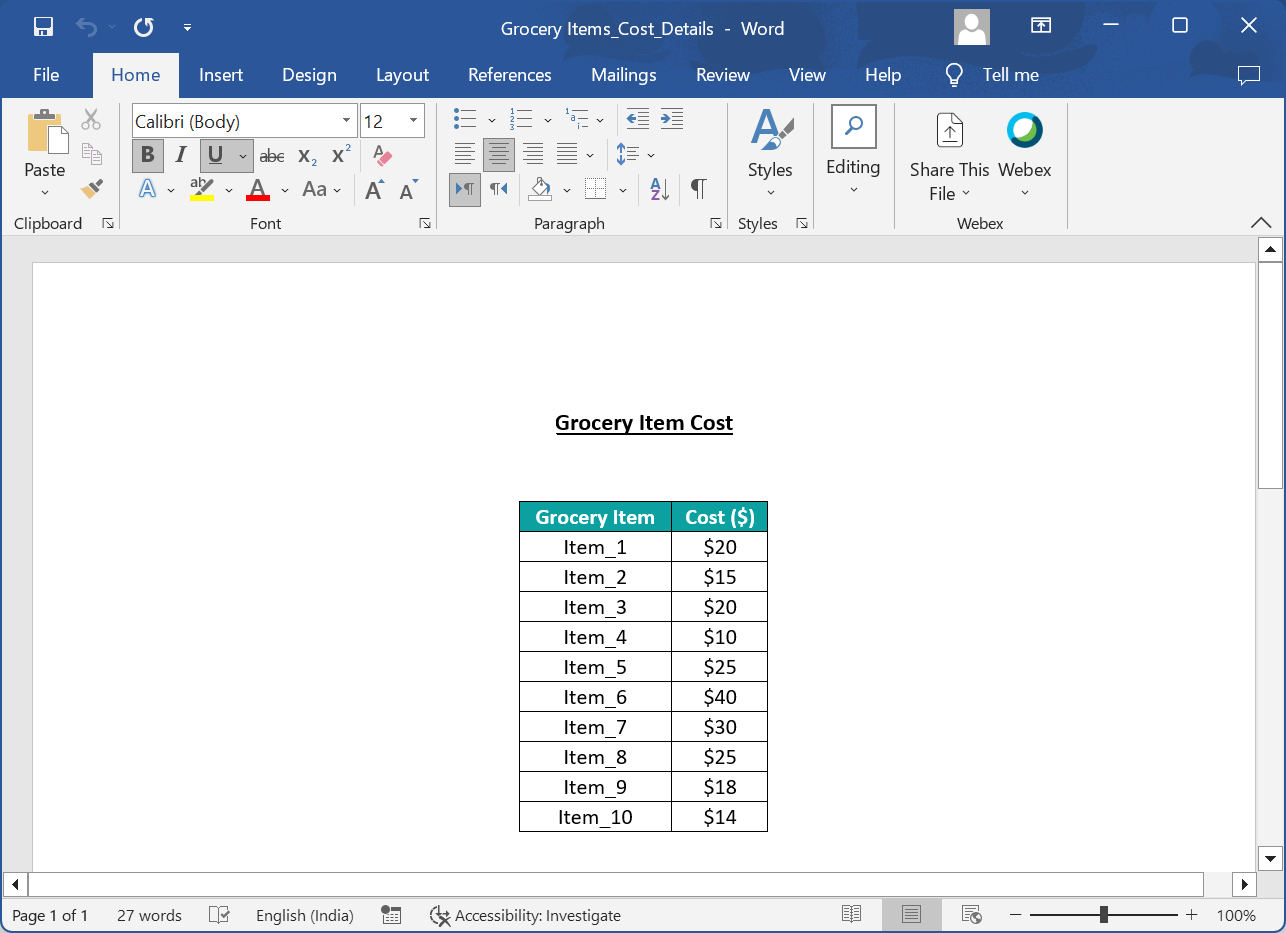Click the Cut scissors icon

(91, 120)
